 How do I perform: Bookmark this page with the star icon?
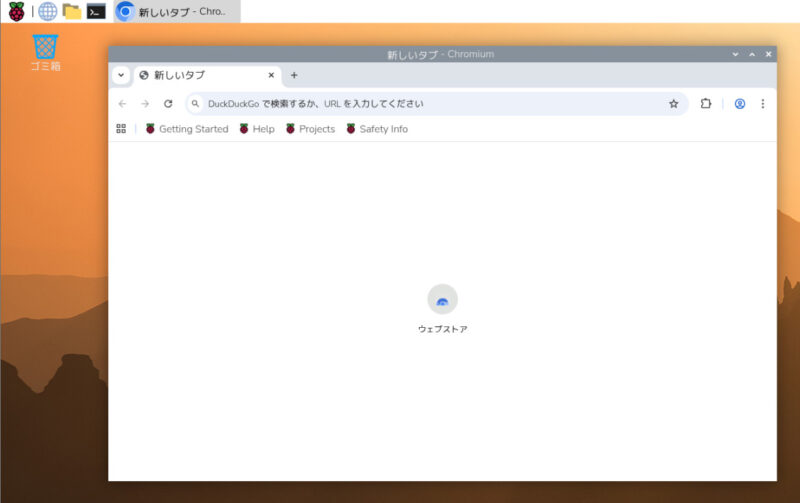tap(673, 104)
